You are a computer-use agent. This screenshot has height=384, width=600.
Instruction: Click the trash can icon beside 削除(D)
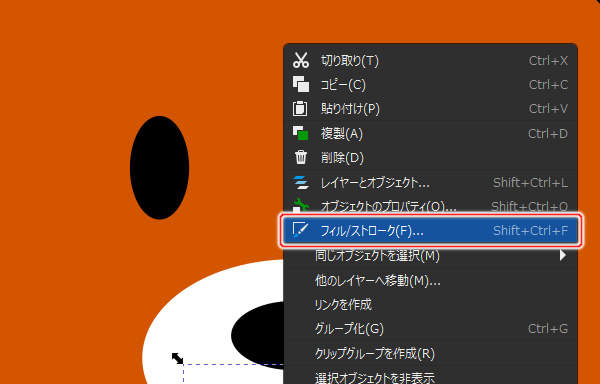301,158
